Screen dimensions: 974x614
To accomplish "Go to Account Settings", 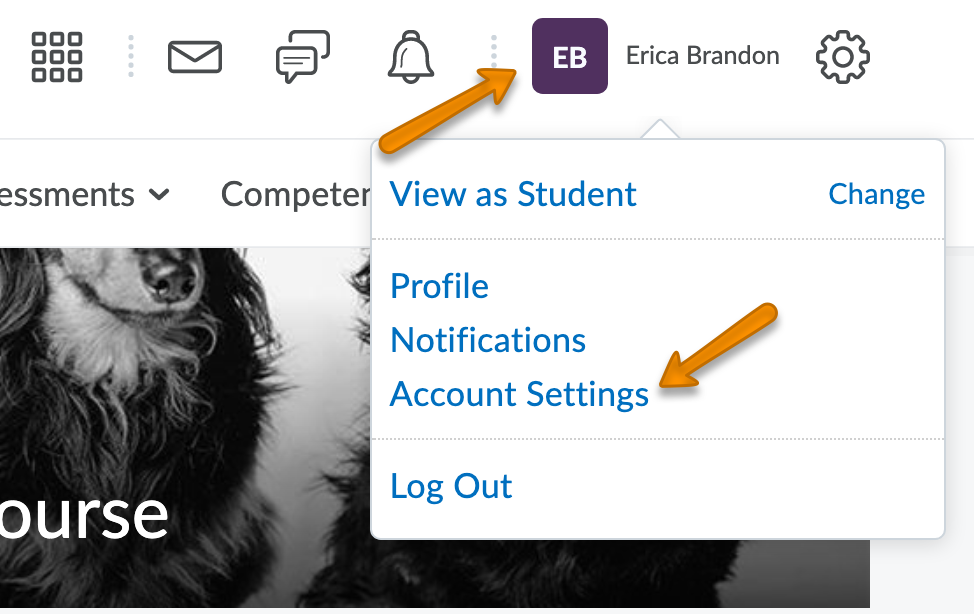I will tap(519, 394).
